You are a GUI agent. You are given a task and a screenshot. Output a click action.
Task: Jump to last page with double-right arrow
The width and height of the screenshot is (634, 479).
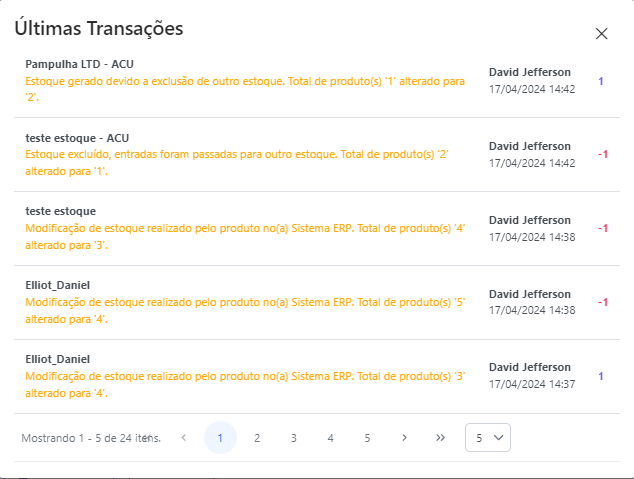(x=440, y=438)
